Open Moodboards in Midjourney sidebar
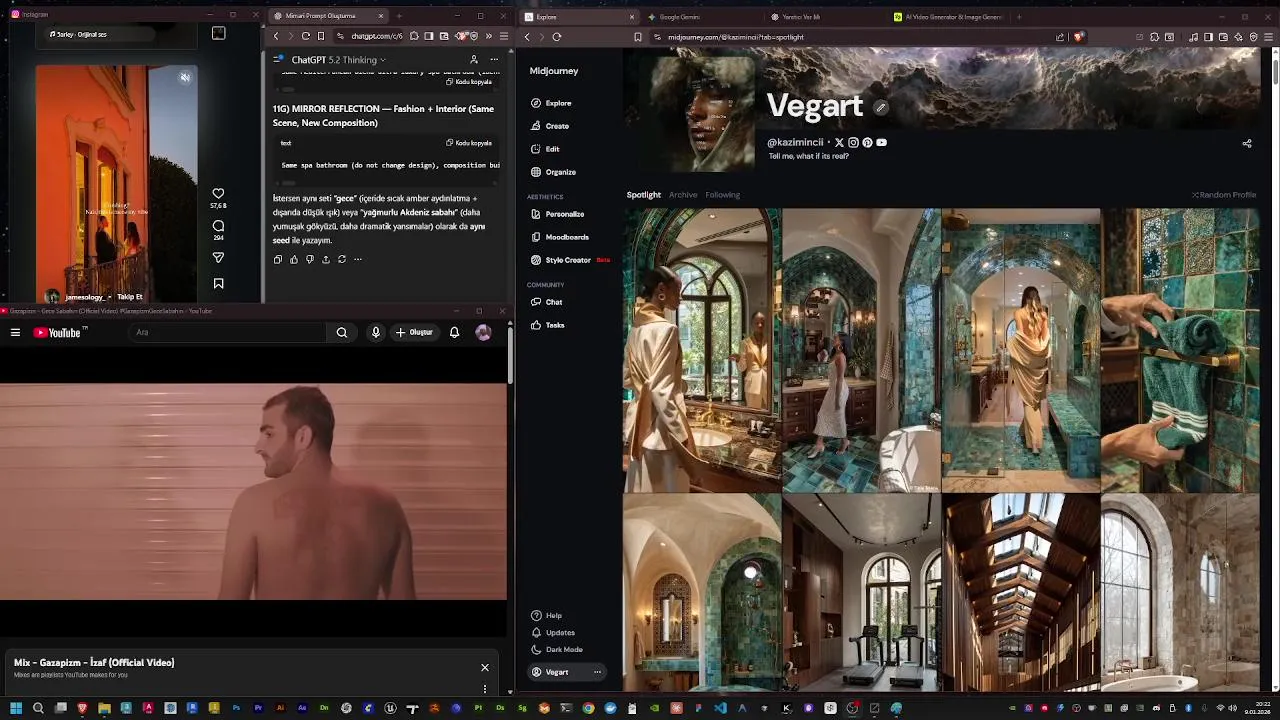Screen dimensions: 1280x720 559,237
